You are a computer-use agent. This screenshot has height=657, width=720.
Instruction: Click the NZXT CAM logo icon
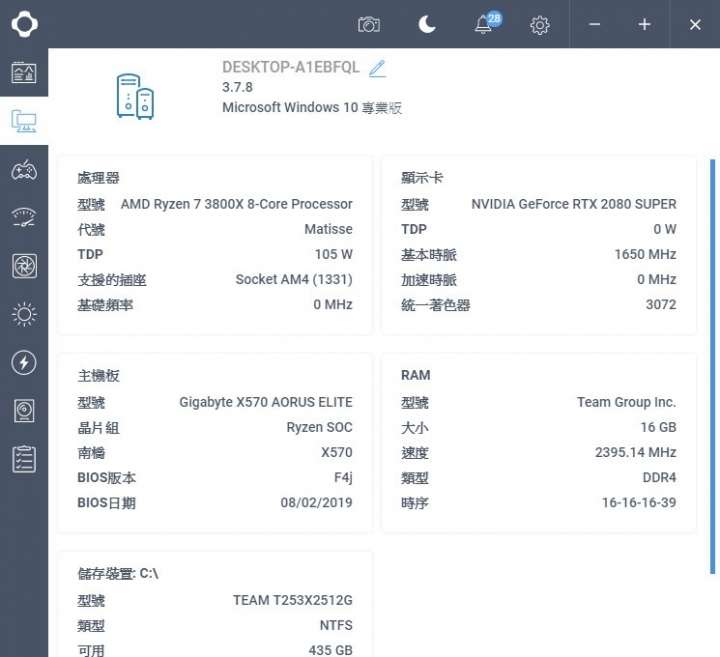click(x=24, y=24)
